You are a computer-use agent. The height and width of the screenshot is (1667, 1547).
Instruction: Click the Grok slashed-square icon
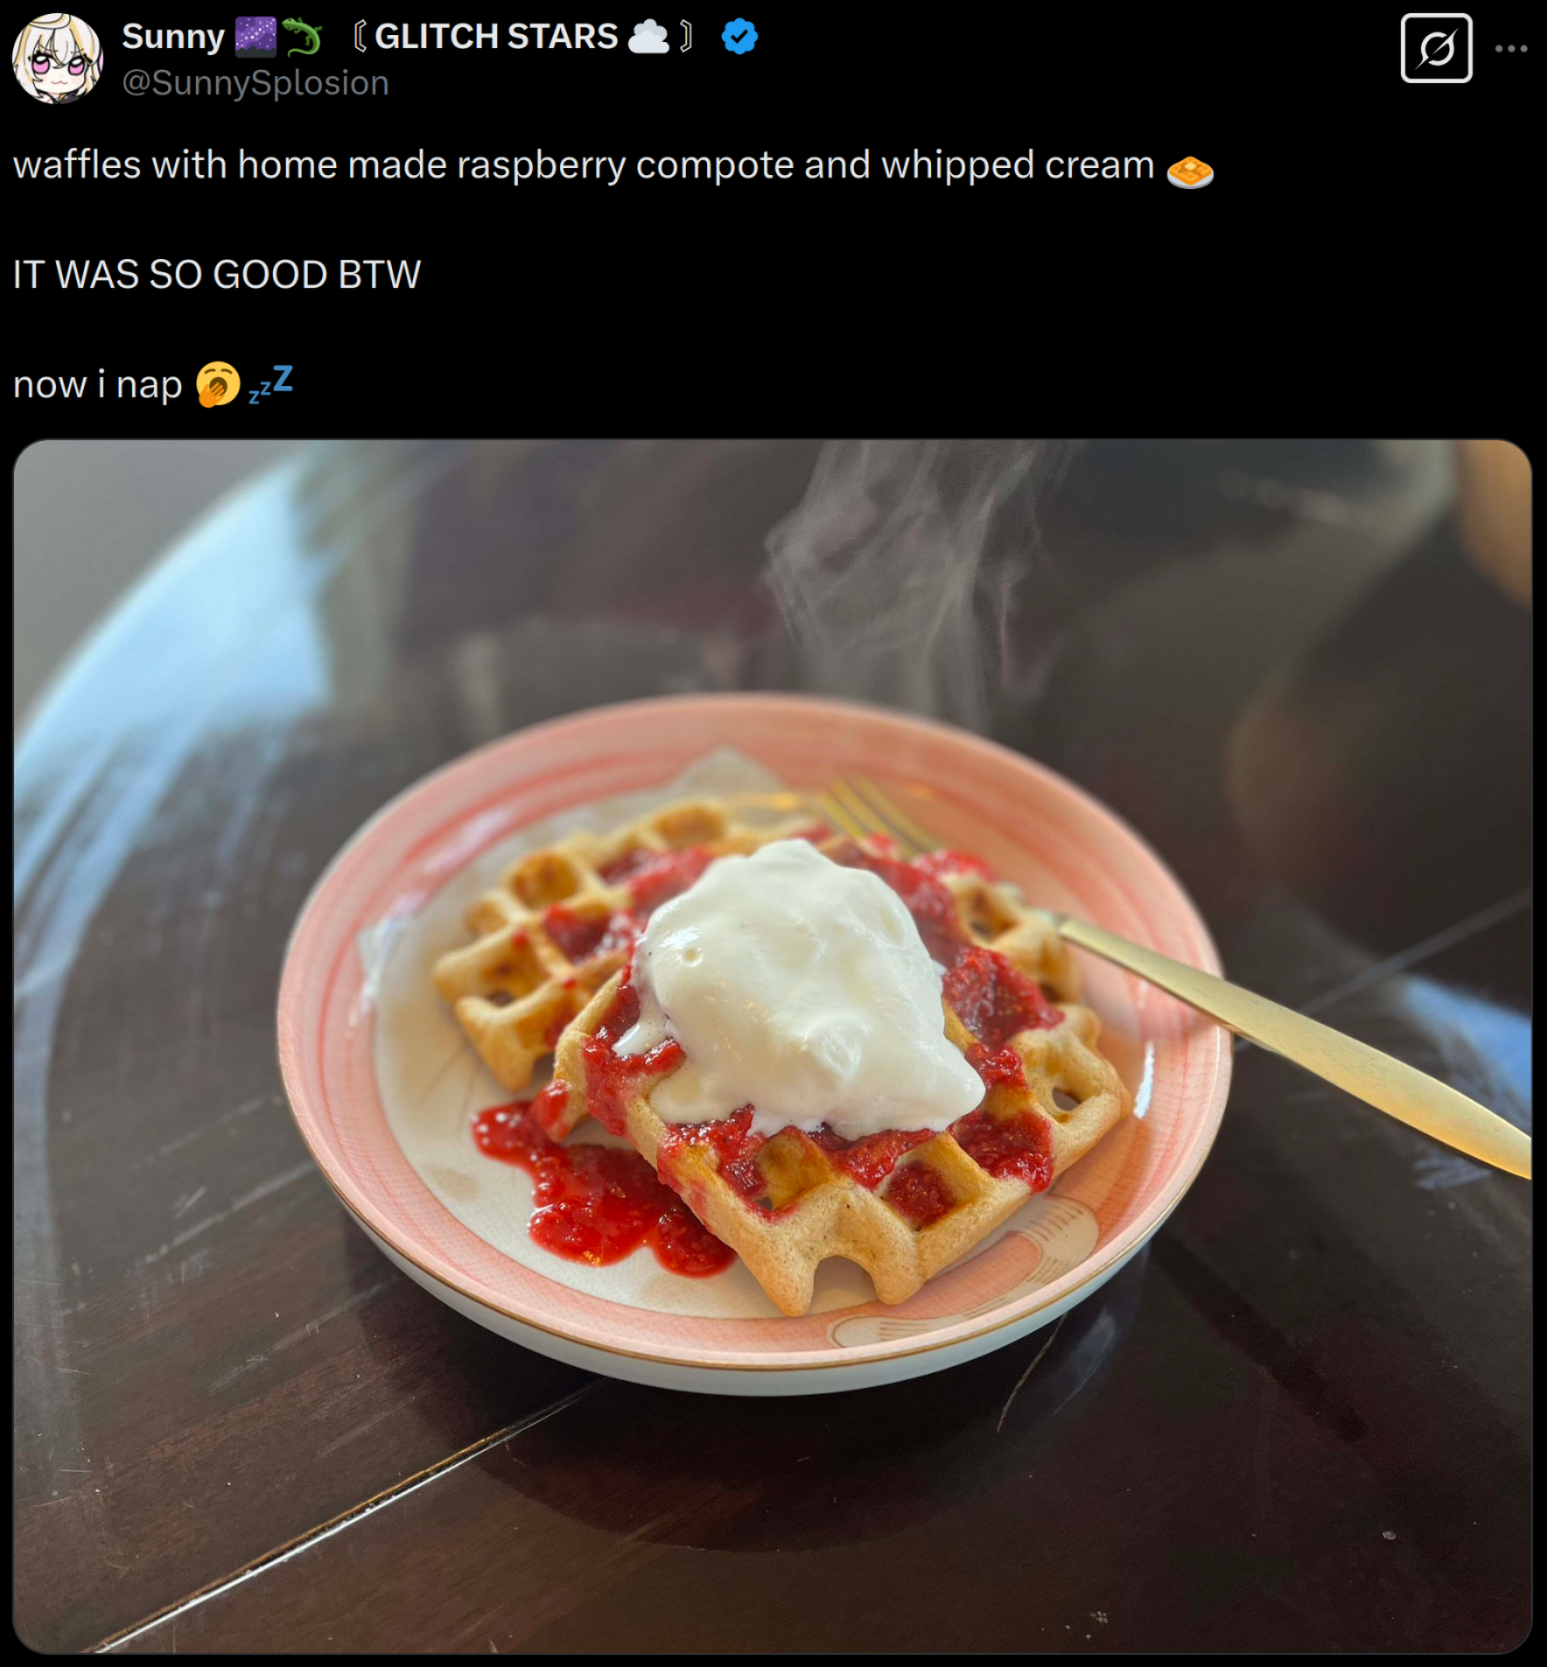[x=1436, y=48]
